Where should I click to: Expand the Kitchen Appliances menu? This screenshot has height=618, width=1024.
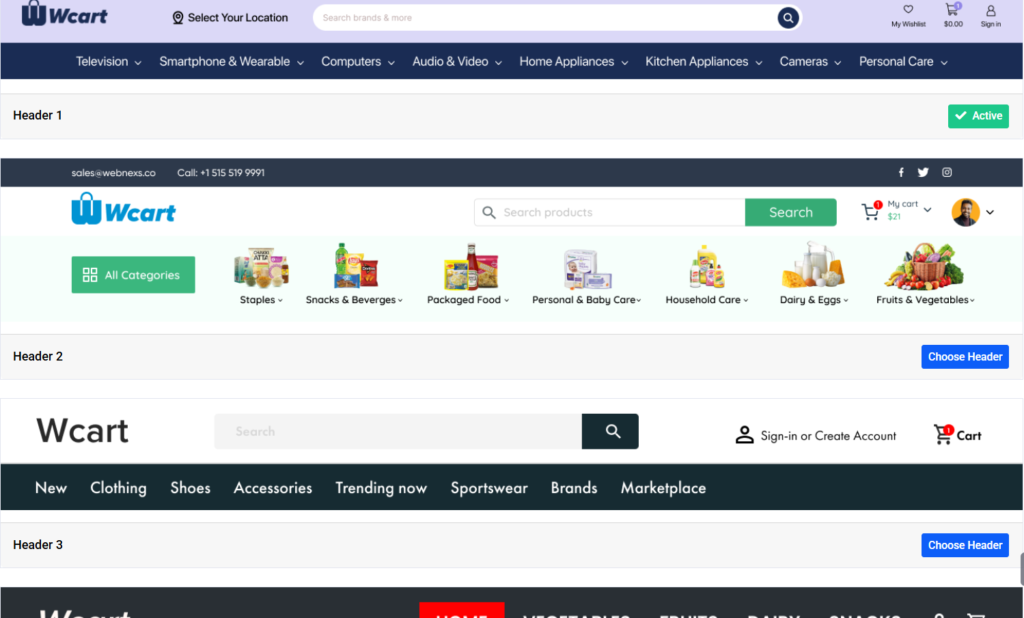704,61
